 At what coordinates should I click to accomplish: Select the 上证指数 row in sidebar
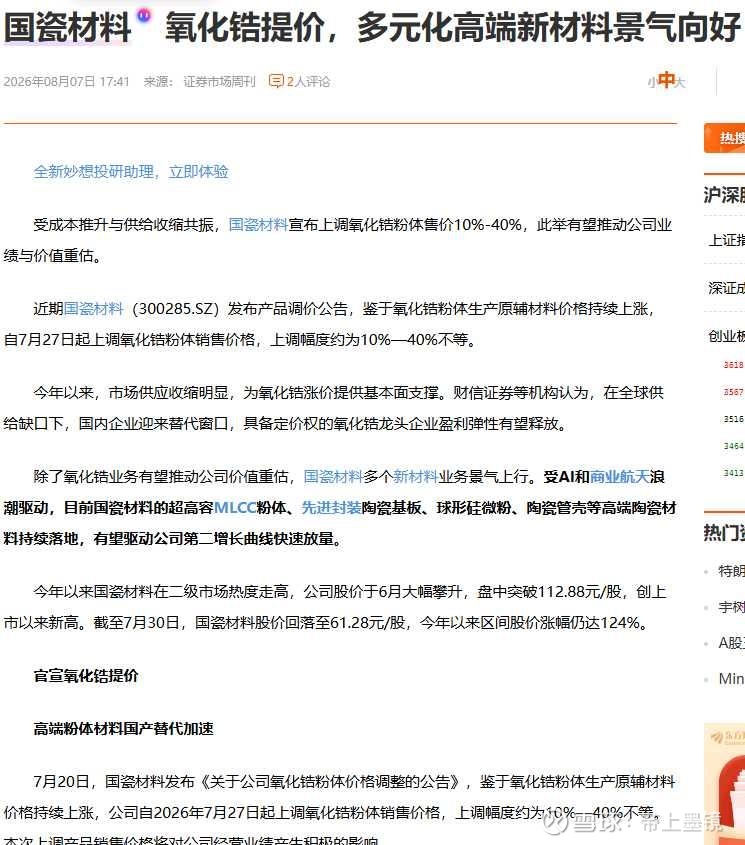(725, 240)
